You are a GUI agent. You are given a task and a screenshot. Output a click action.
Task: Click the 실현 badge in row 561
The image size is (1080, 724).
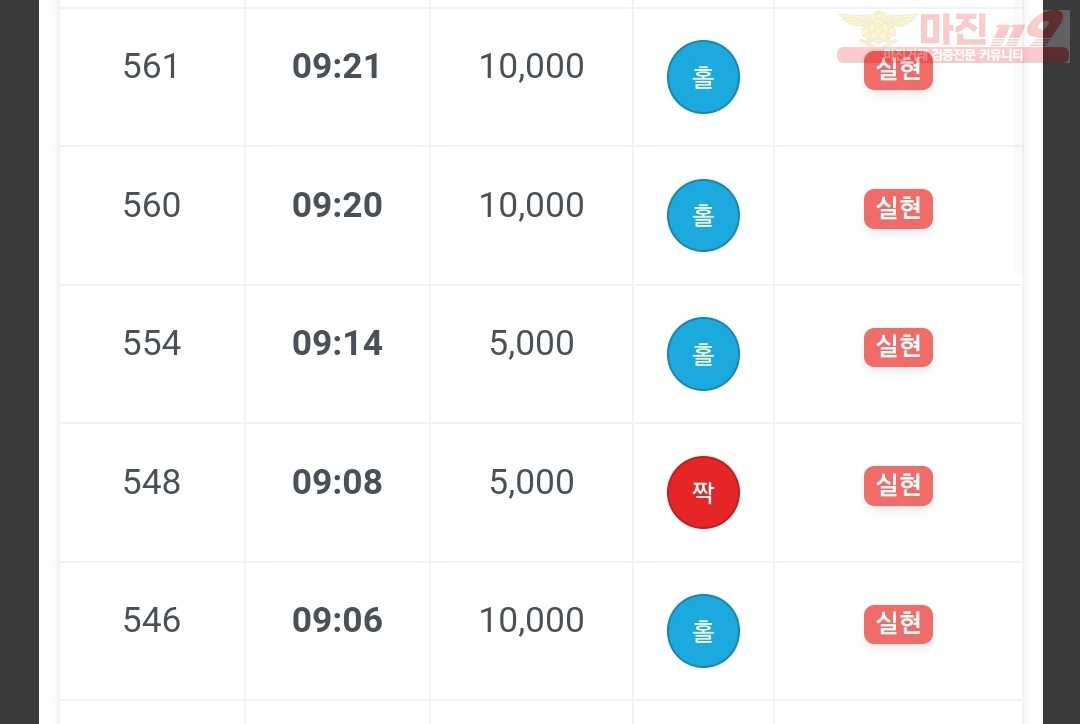pos(898,70)
